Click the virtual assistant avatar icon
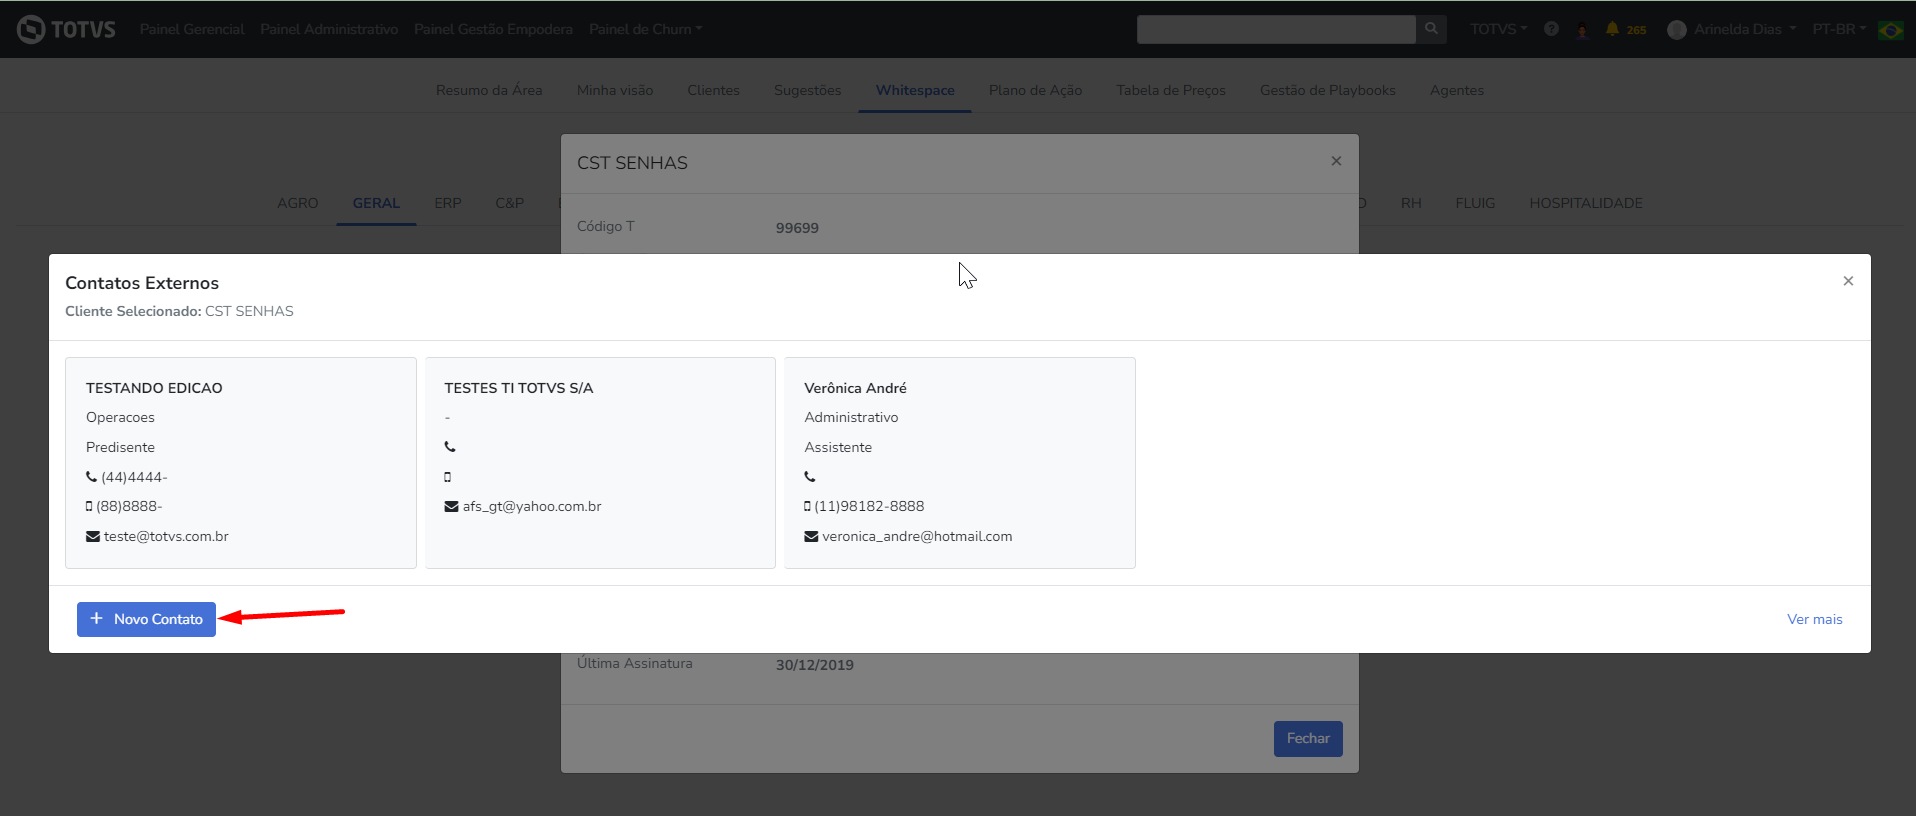This screenshot has width=1916, height=816. (x=1582, y=30)
